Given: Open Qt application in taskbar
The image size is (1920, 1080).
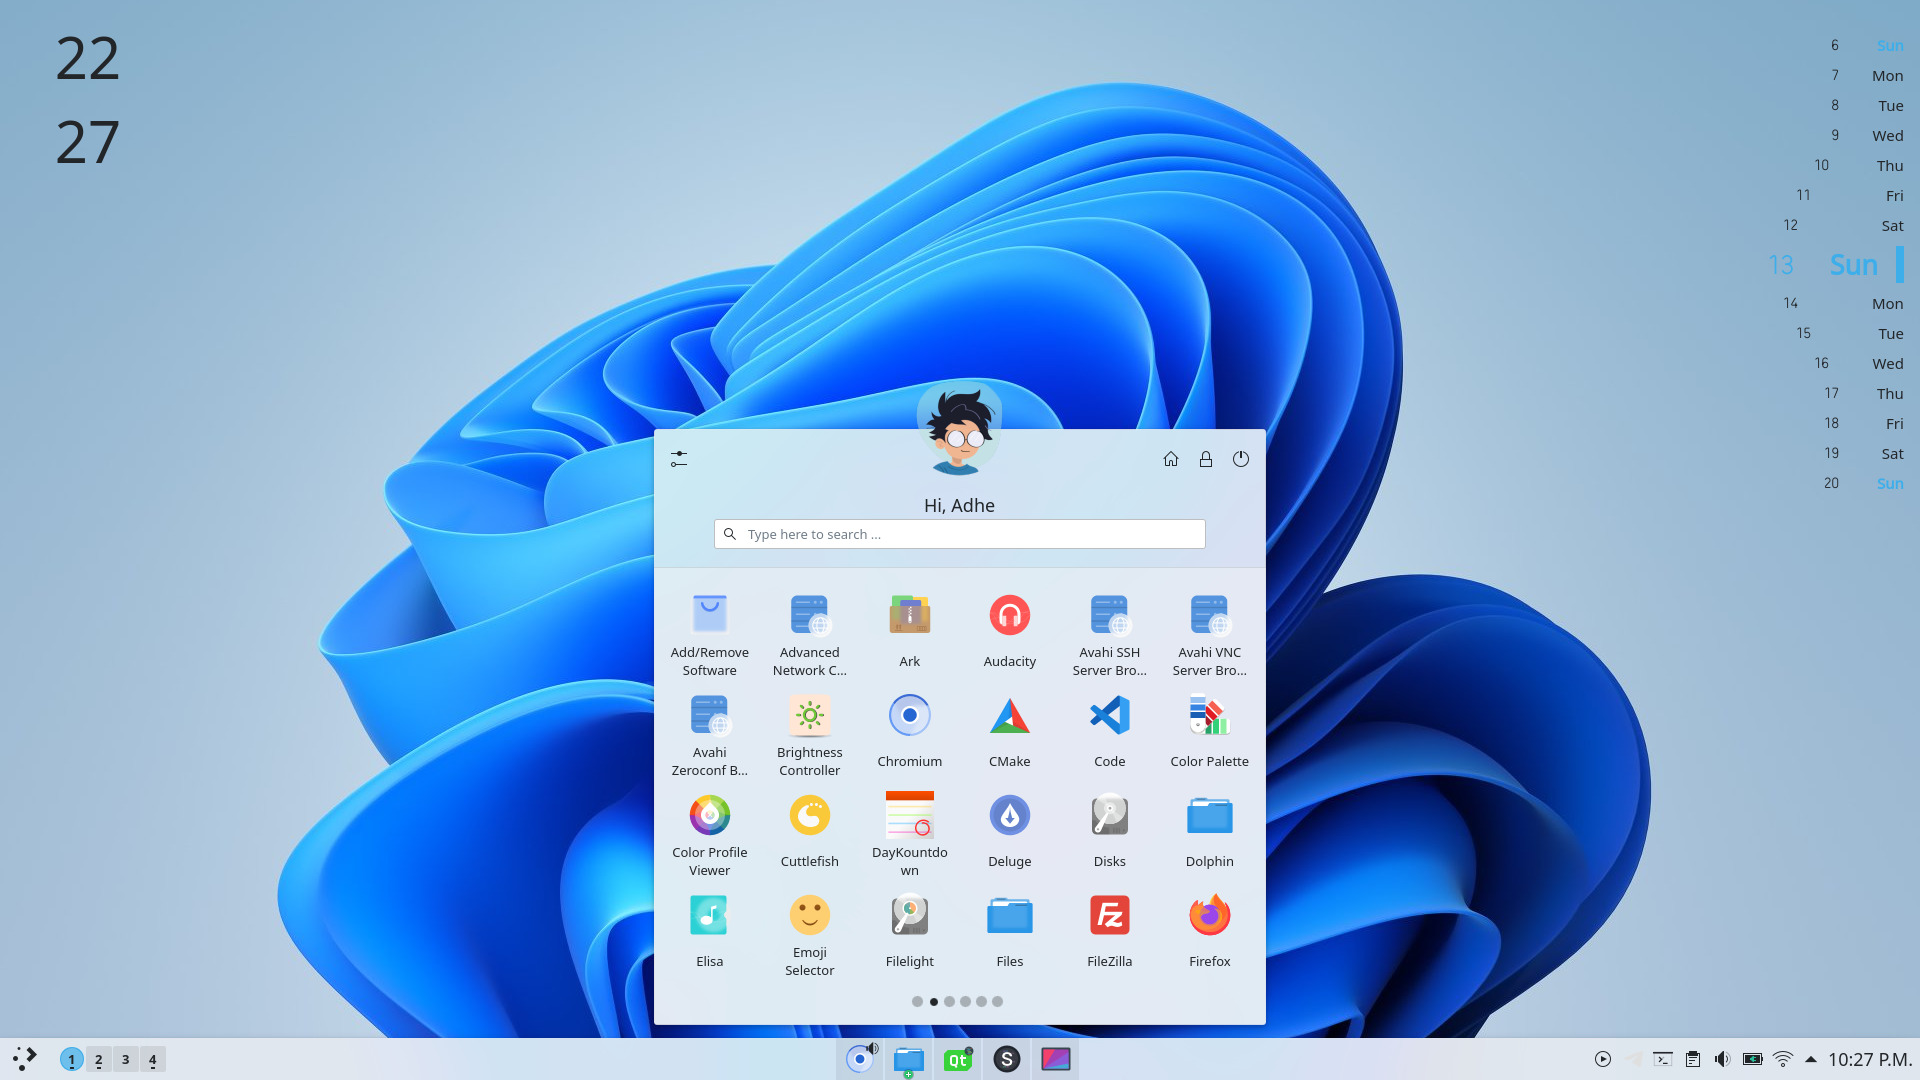Looking at the screenshot, I should pos(957,1059).
